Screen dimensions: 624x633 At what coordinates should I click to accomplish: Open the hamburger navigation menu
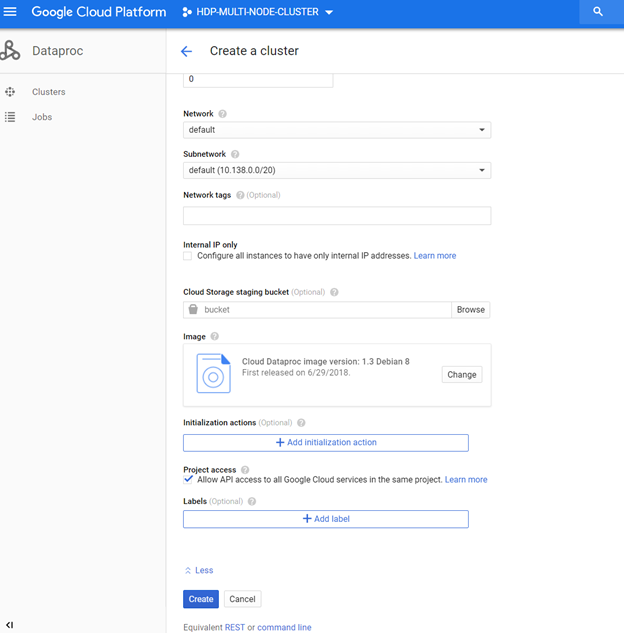pyautogui.click(x=10, y=12)
